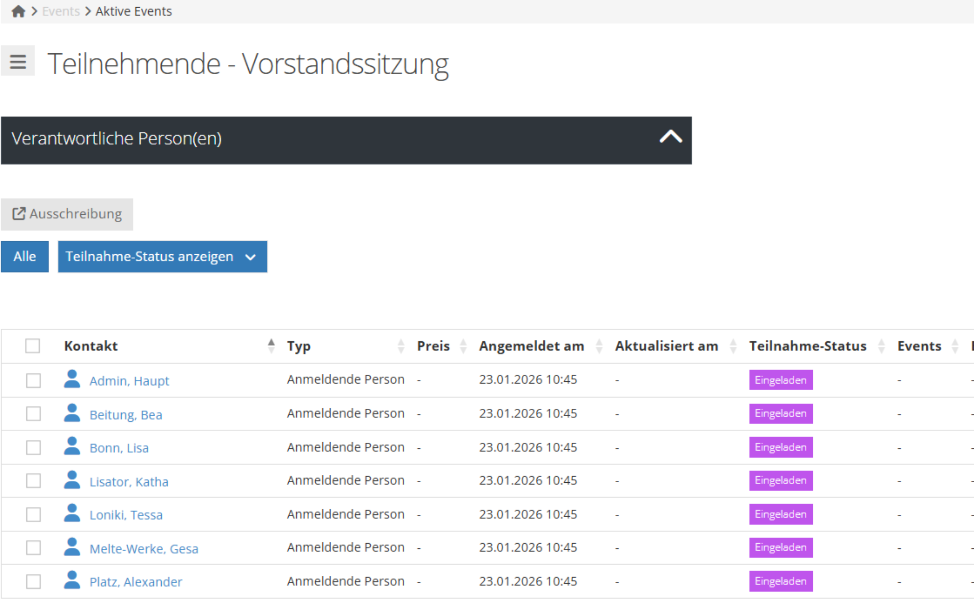This screenshot has height=603, width=974.
Task: Click person icon beside Bonn, Lisa
Action: pyautogui.click(x=72, y=447)
